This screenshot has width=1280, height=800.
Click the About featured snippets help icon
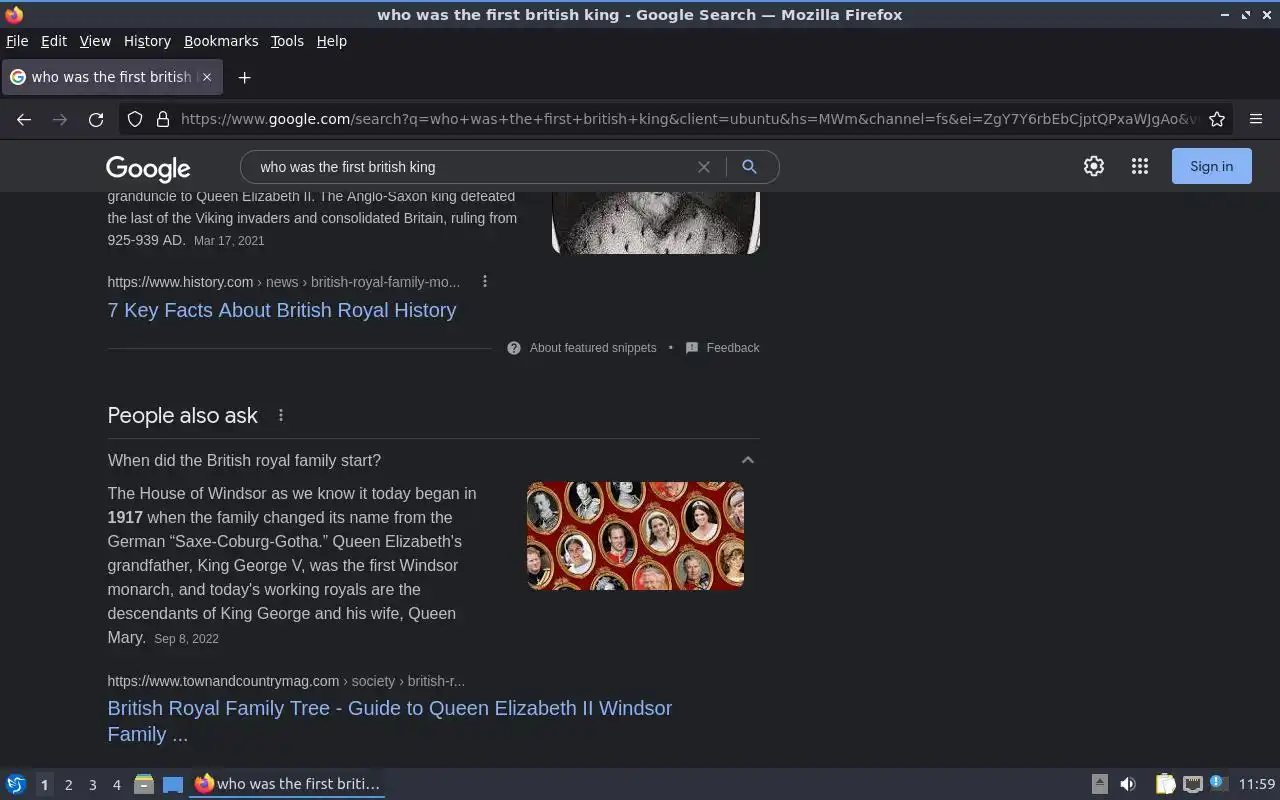point(514,348)
